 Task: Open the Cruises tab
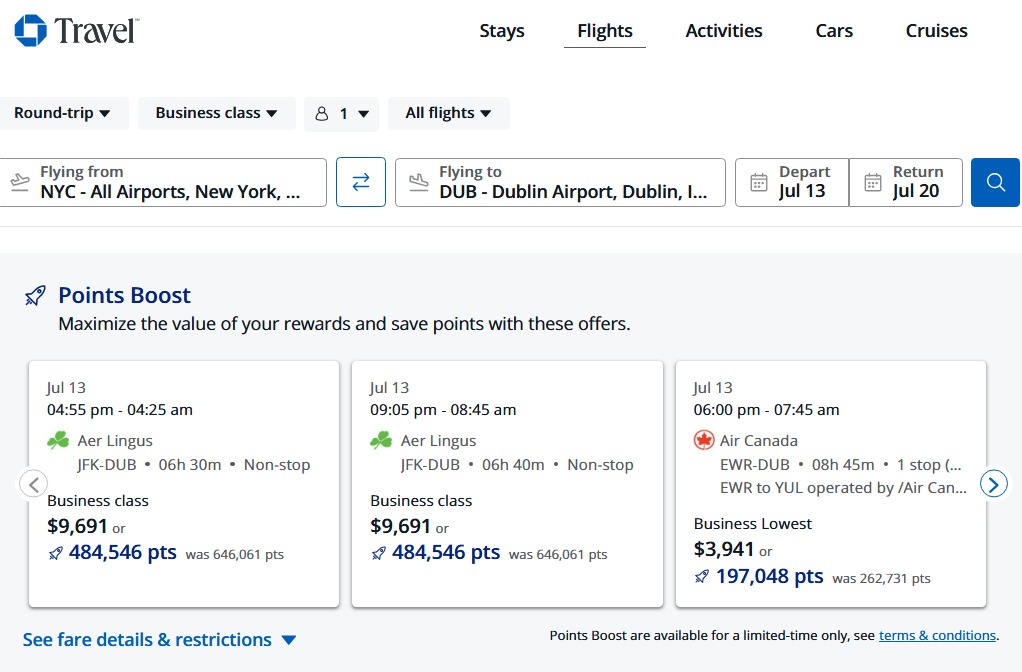point(937,31)
